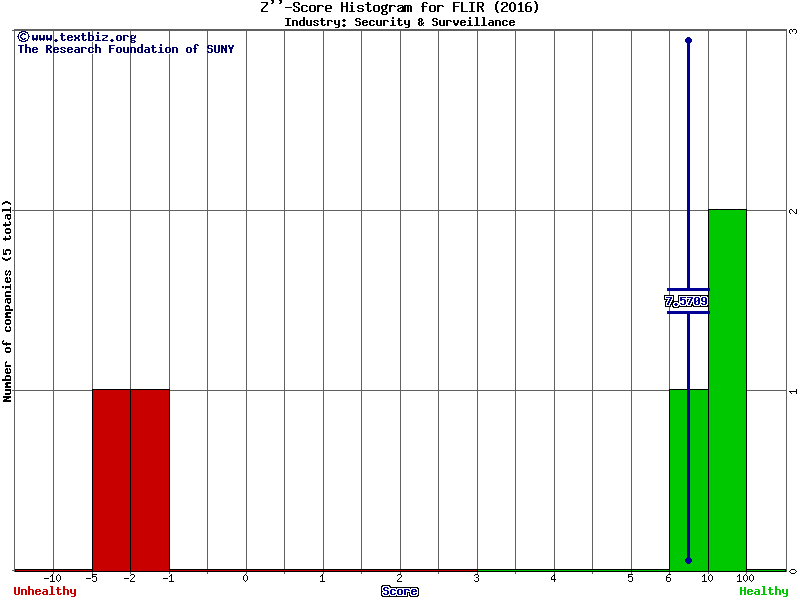
Task: Click the 0 tick on the x-axis
Action: click(x=246, y=578)
